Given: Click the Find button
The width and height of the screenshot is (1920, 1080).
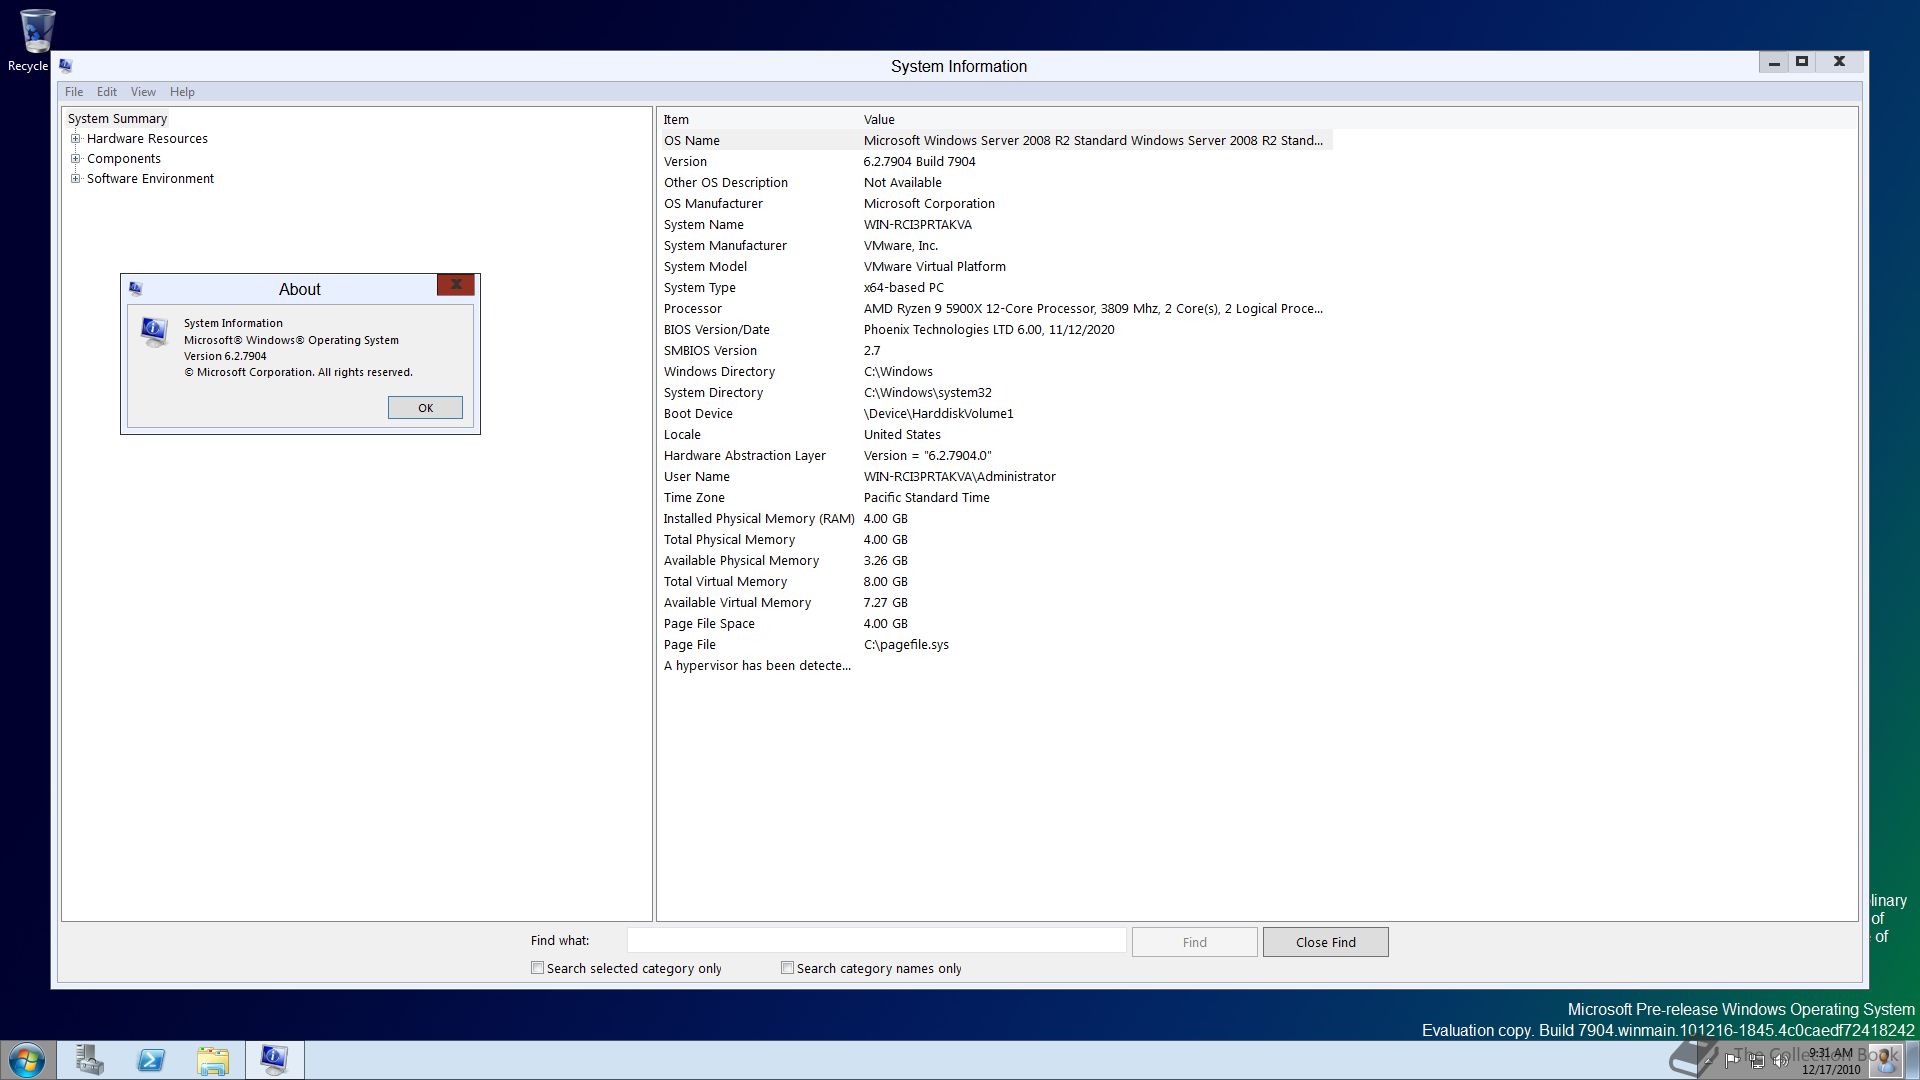Looking at the screenshot, I should (x=1194, y=942).
